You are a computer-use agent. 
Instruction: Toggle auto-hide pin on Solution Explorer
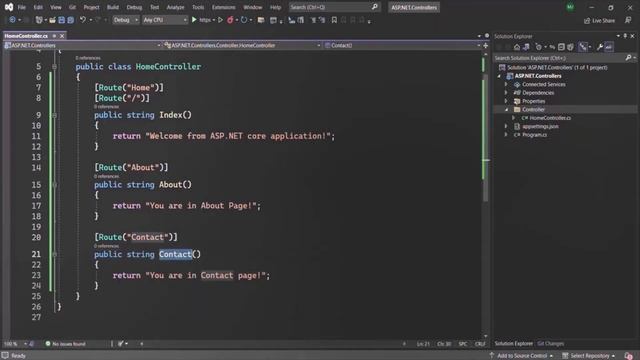(625, 36)
